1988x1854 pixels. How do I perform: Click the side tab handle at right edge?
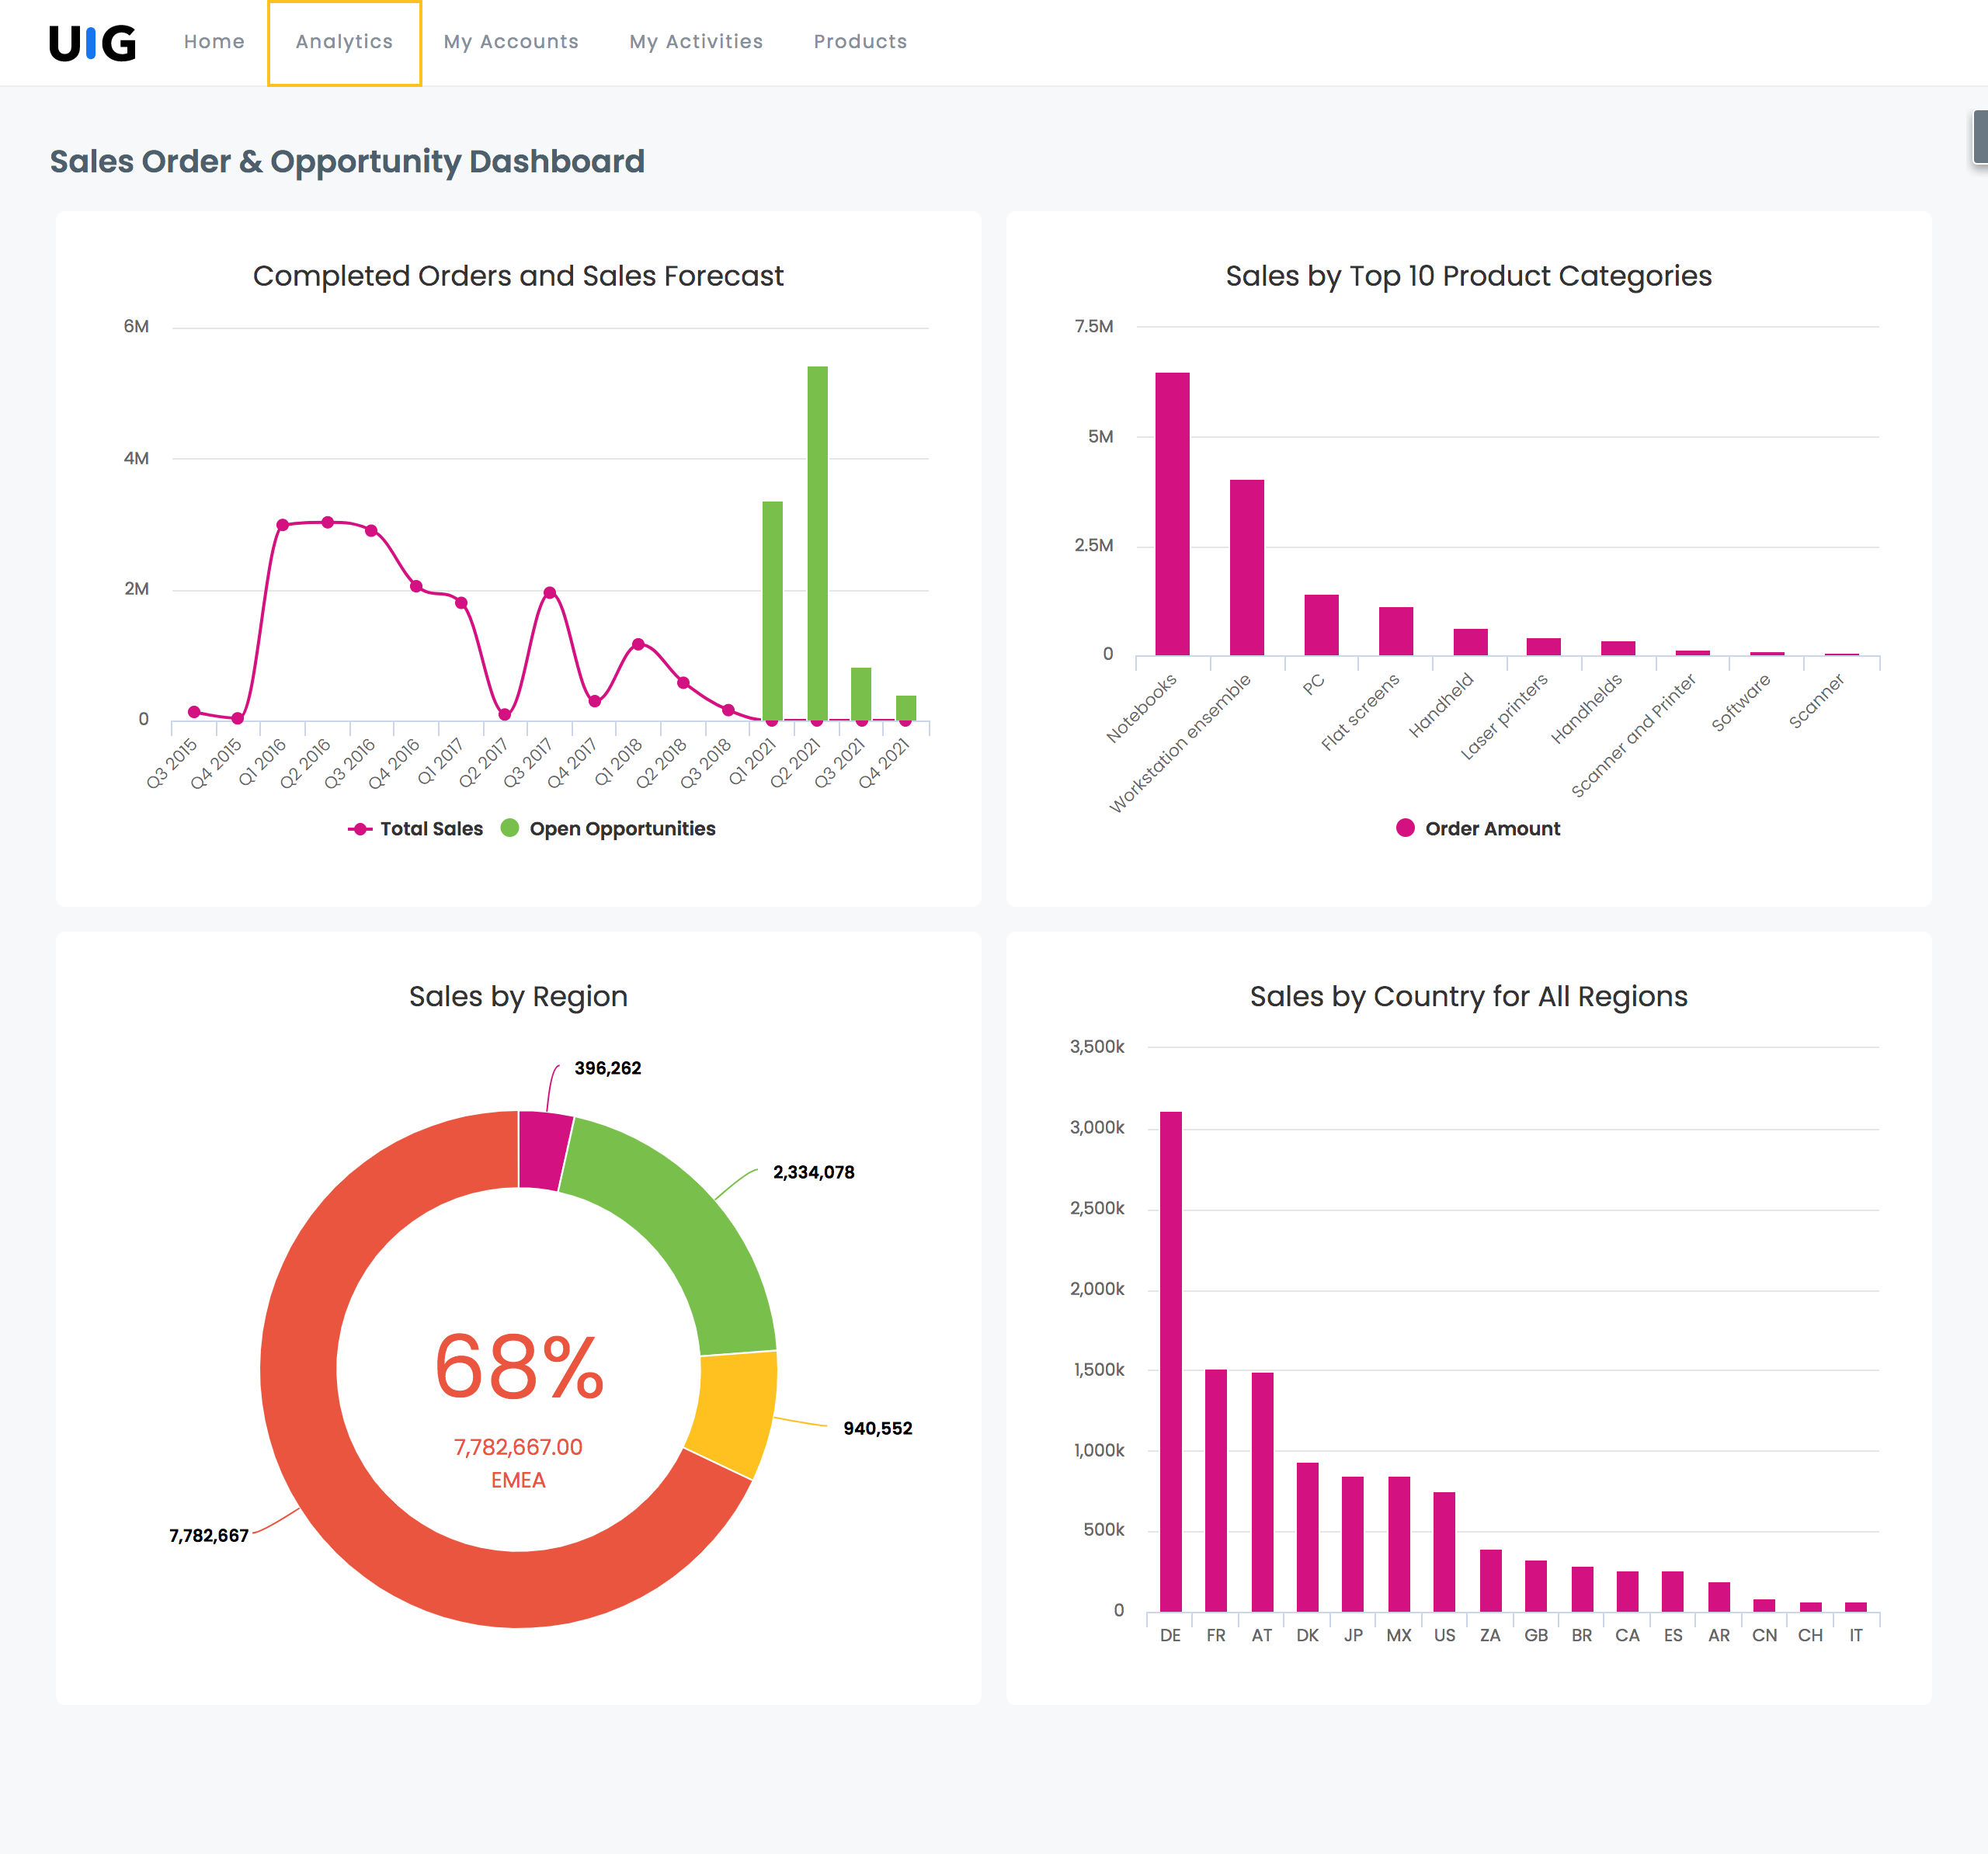[x=1980, y=137]
